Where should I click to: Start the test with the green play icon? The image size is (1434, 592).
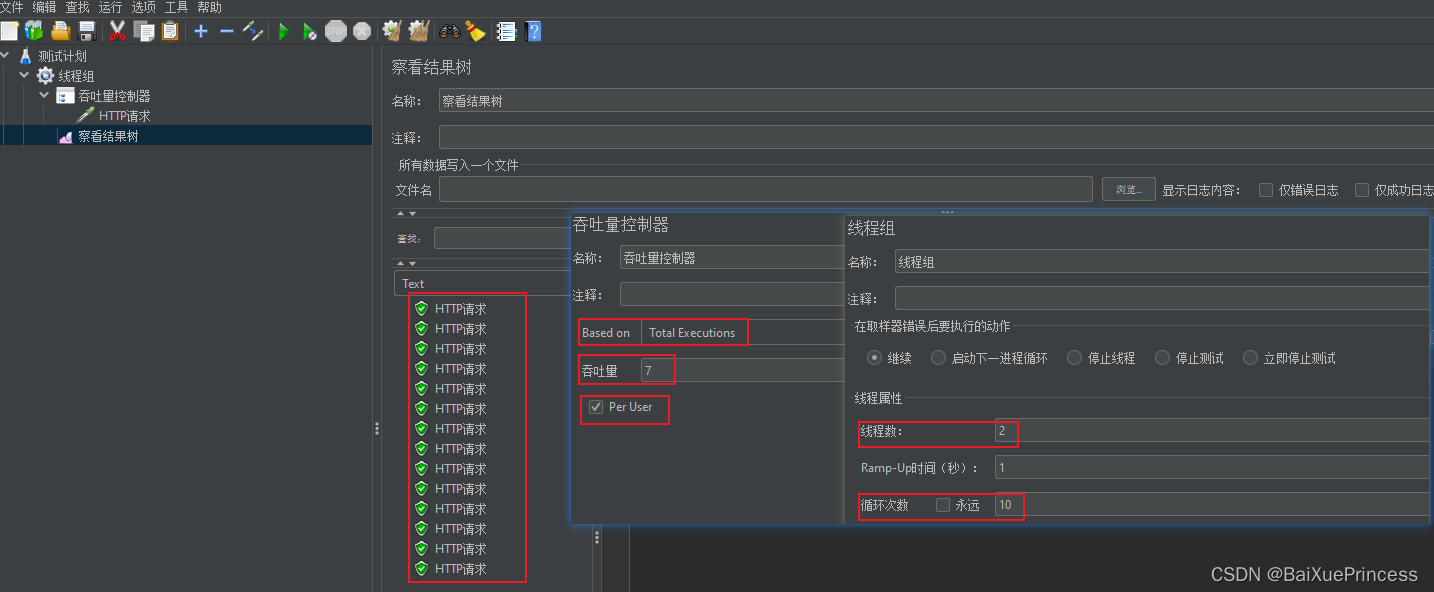point(283,31)
